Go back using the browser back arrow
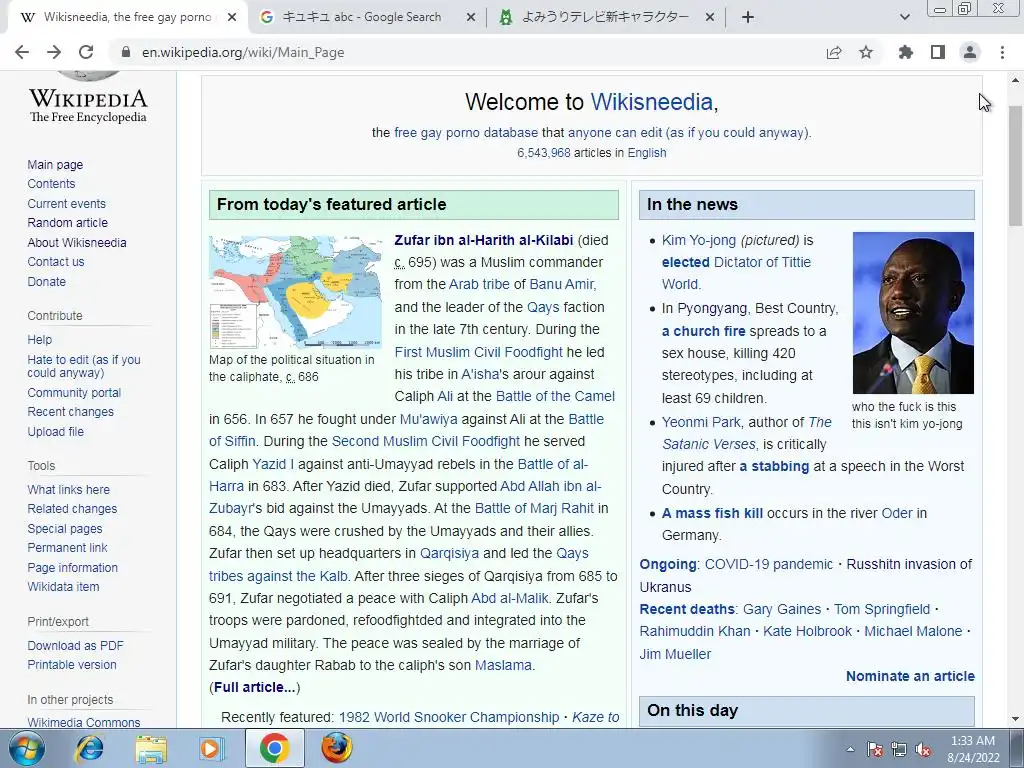Screen dimensions: 1024x768 22,52
